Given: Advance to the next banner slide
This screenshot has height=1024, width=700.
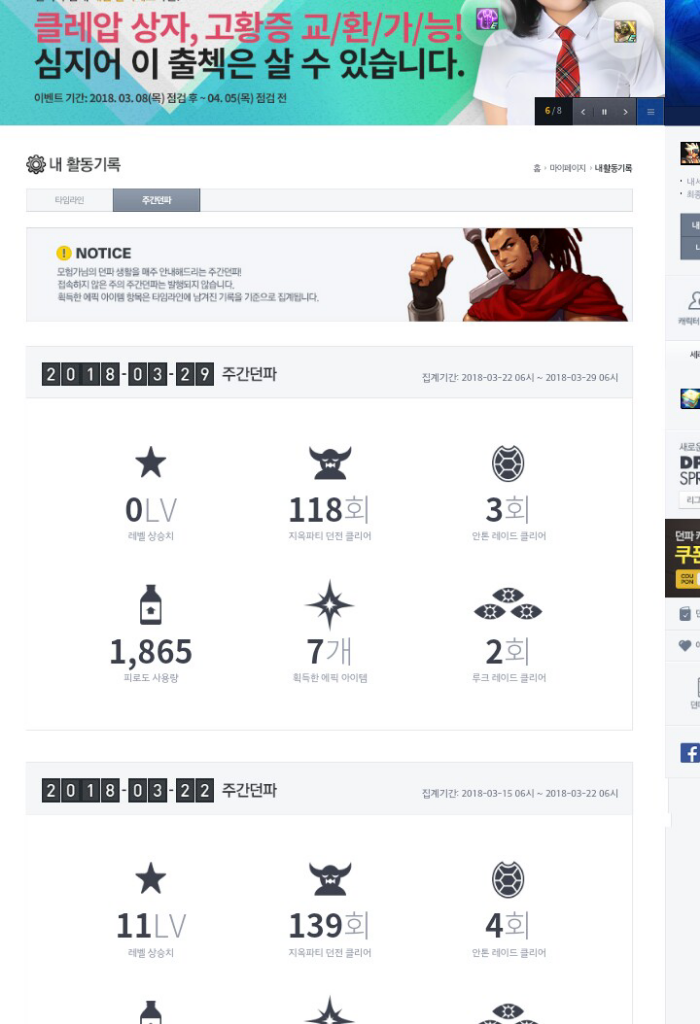Looking at the screenshot, I should tap(625, 112).
